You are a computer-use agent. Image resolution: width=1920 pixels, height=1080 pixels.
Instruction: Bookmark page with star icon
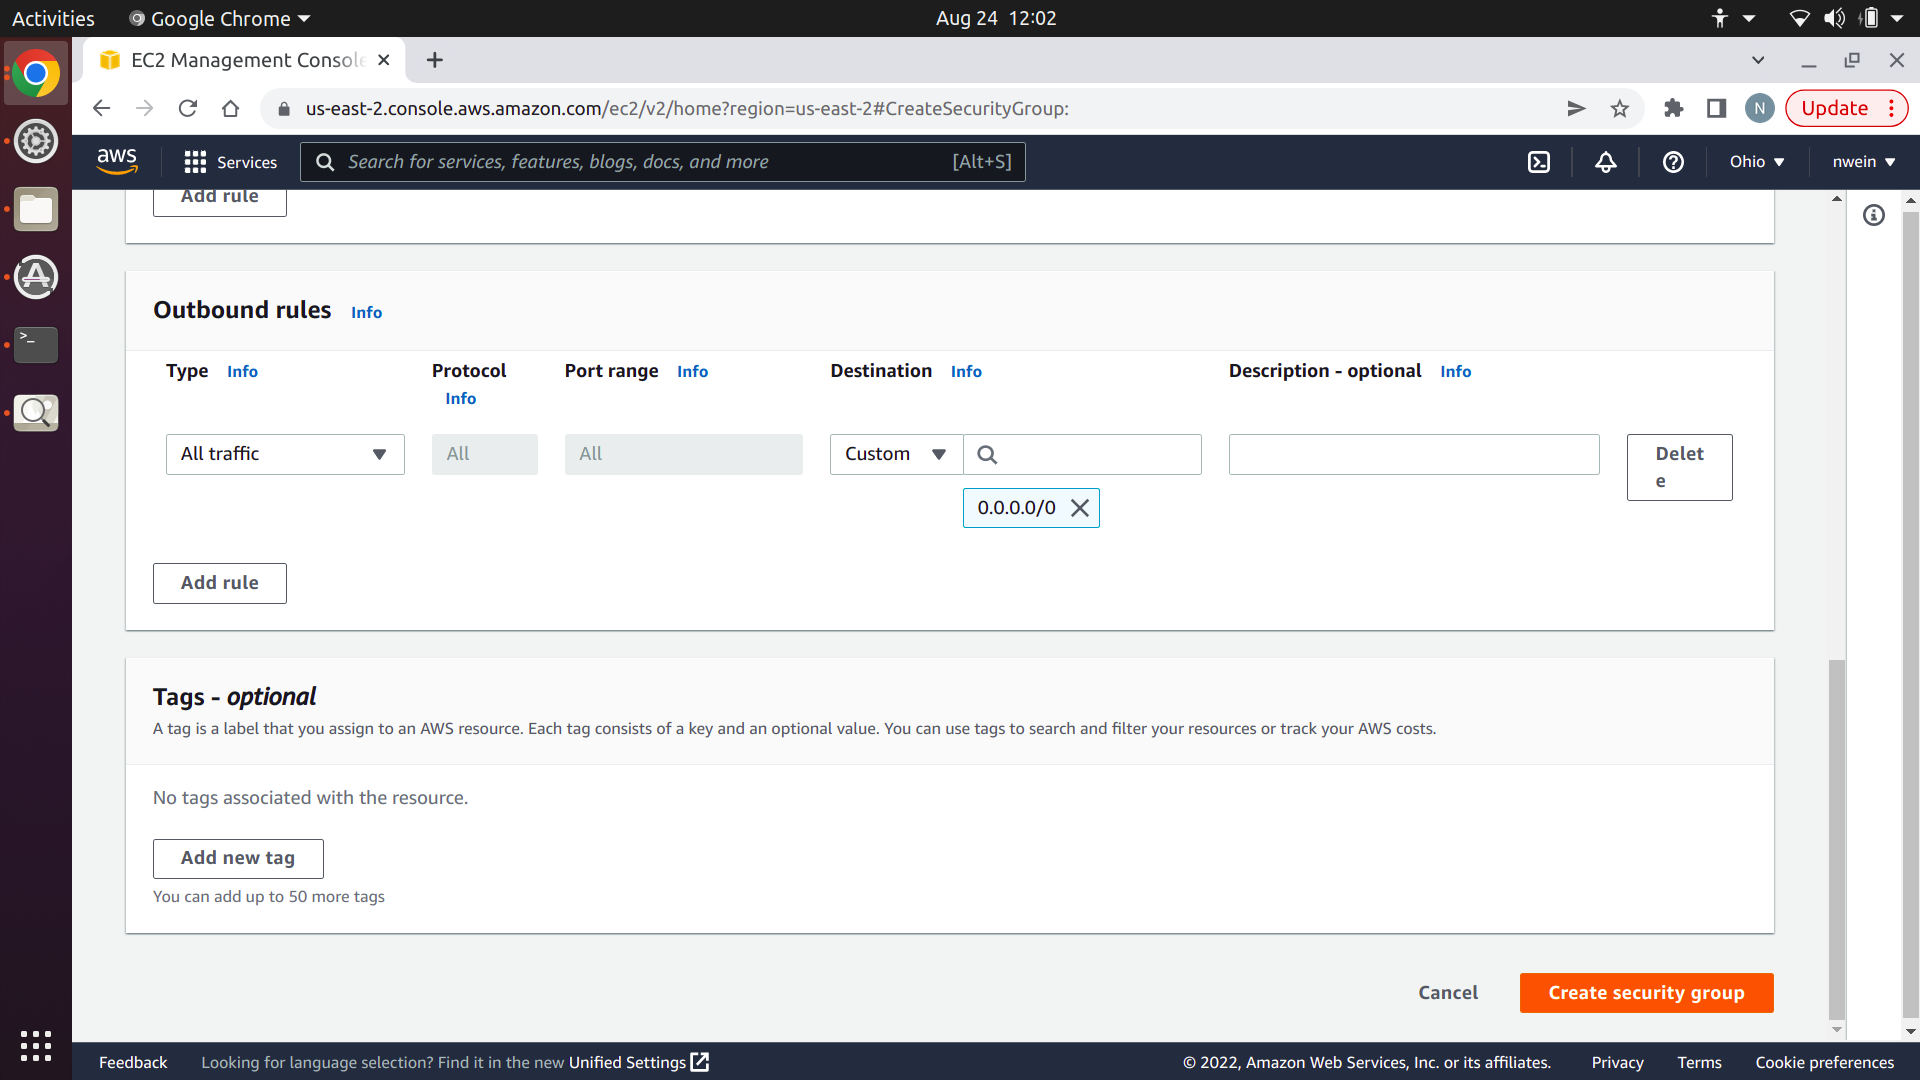(x=1620, y=109)
